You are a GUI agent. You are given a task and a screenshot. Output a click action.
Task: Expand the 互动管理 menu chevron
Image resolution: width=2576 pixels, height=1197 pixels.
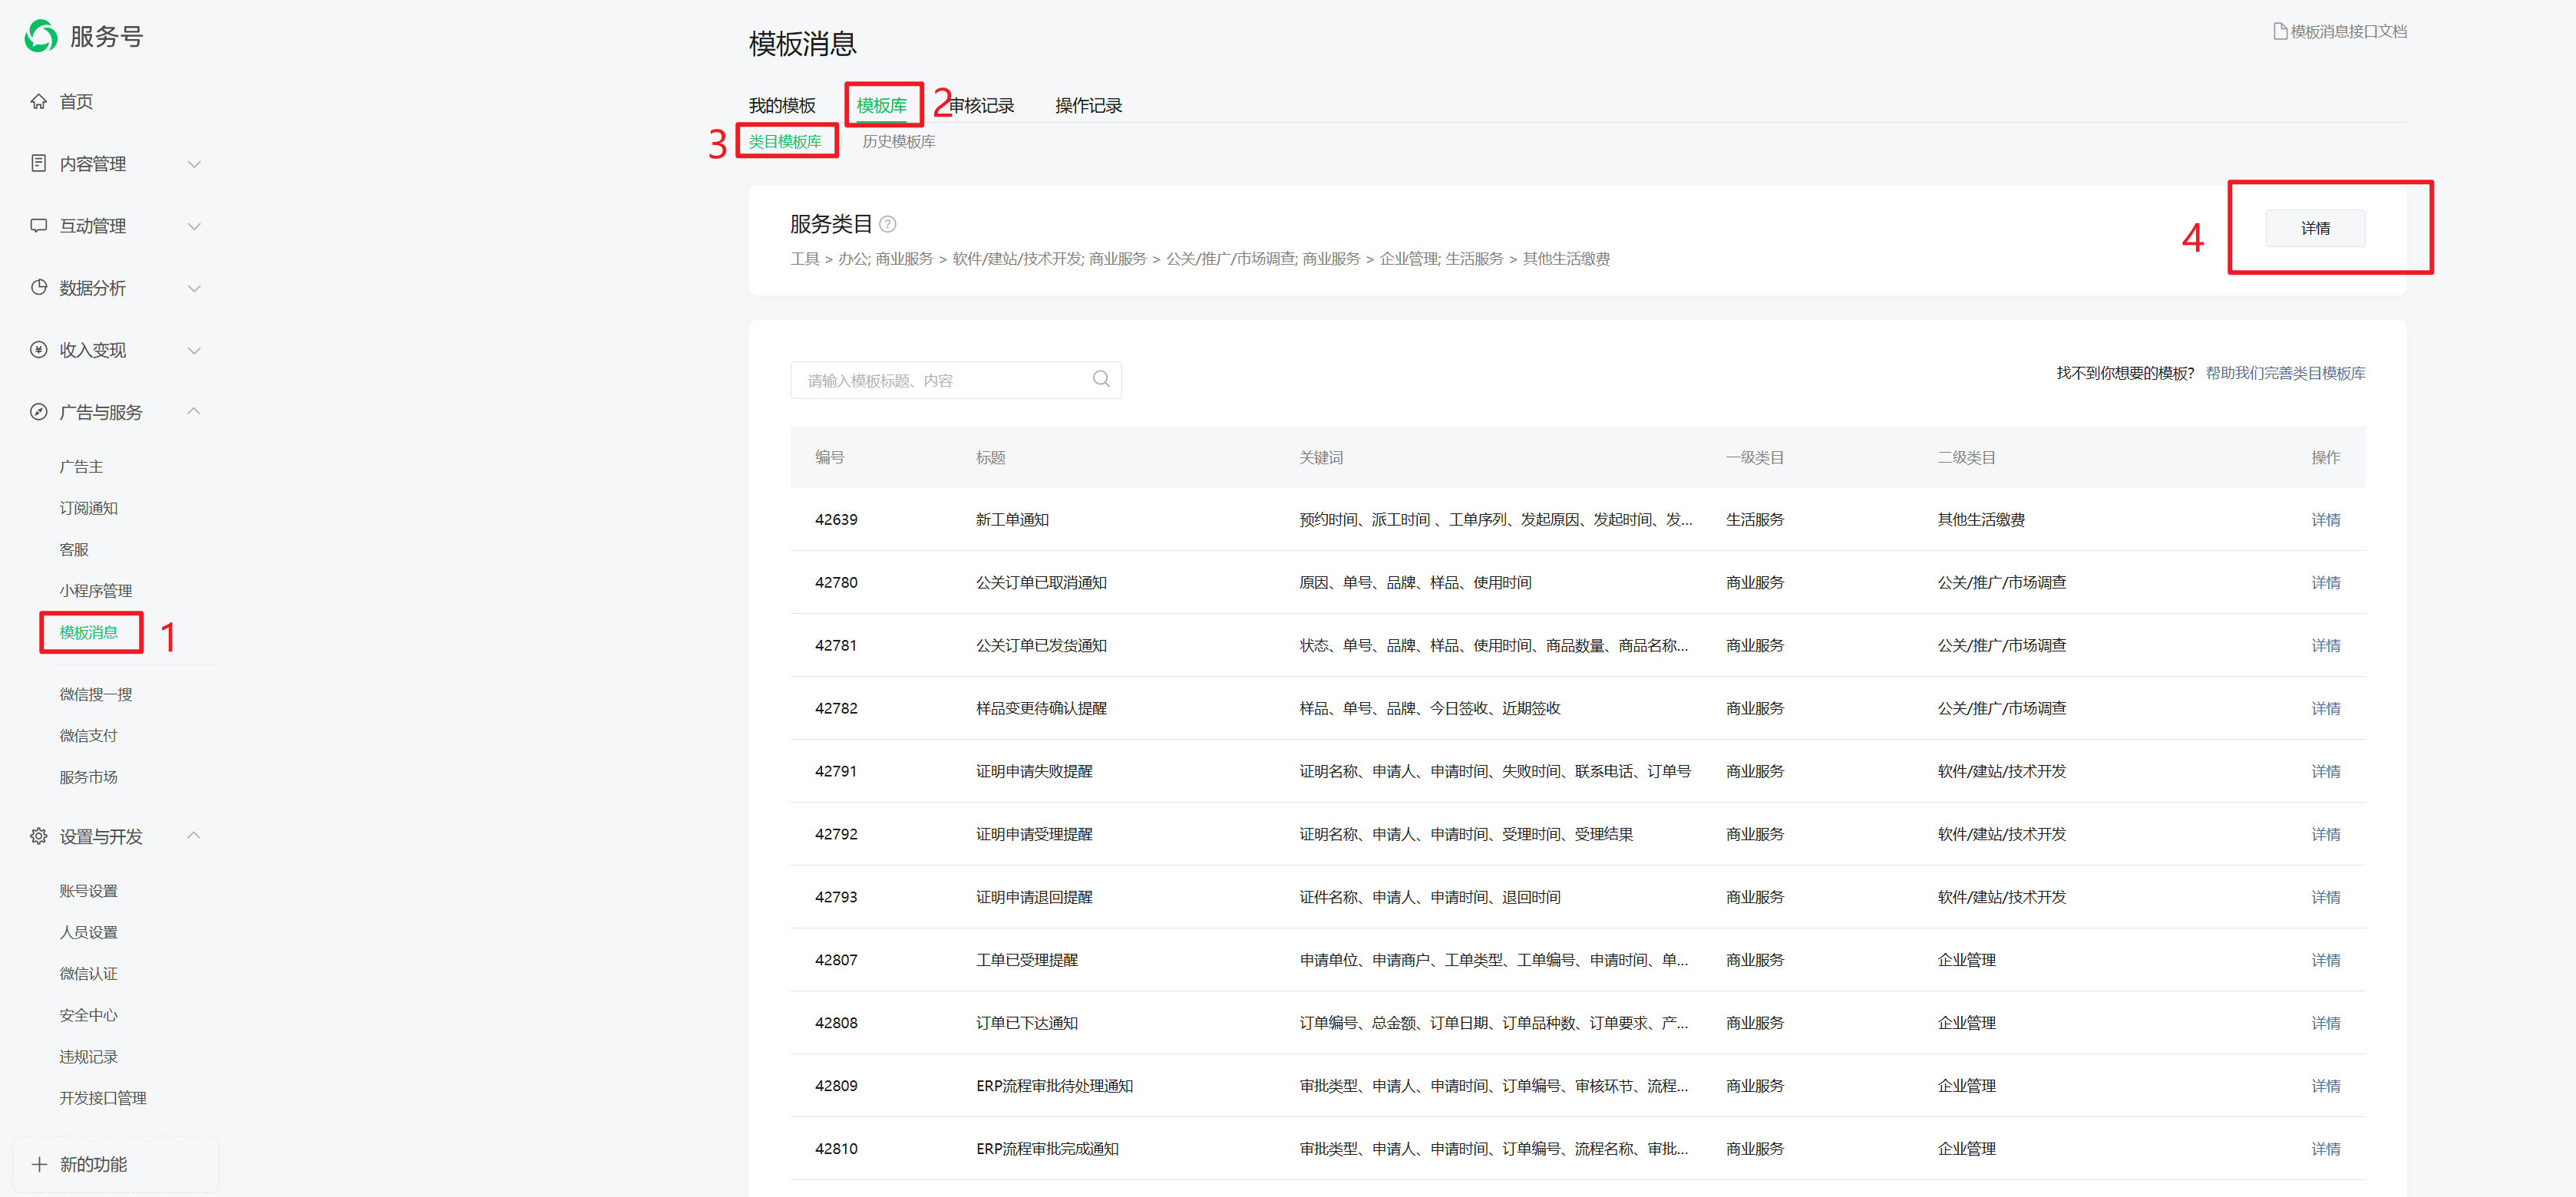click(194, 226)
